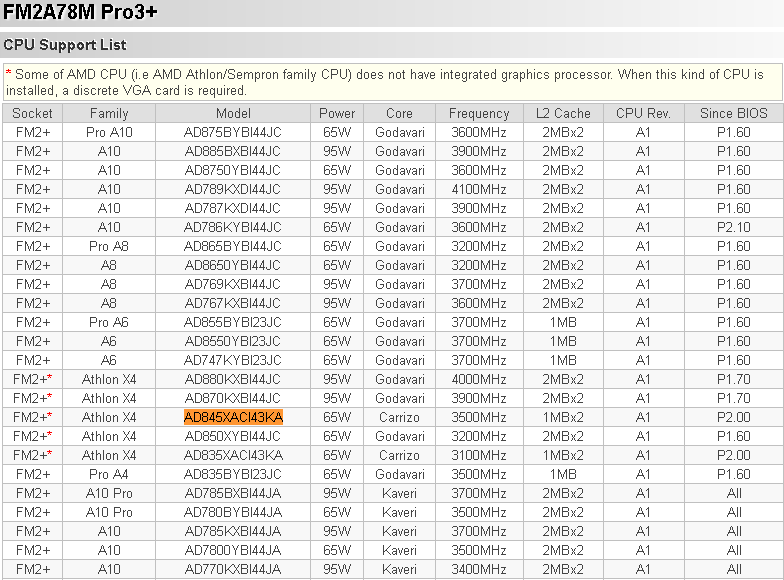This screenshot has width=784, height=580.
Task: Click the CPU Support List heading
Action: 65,45
